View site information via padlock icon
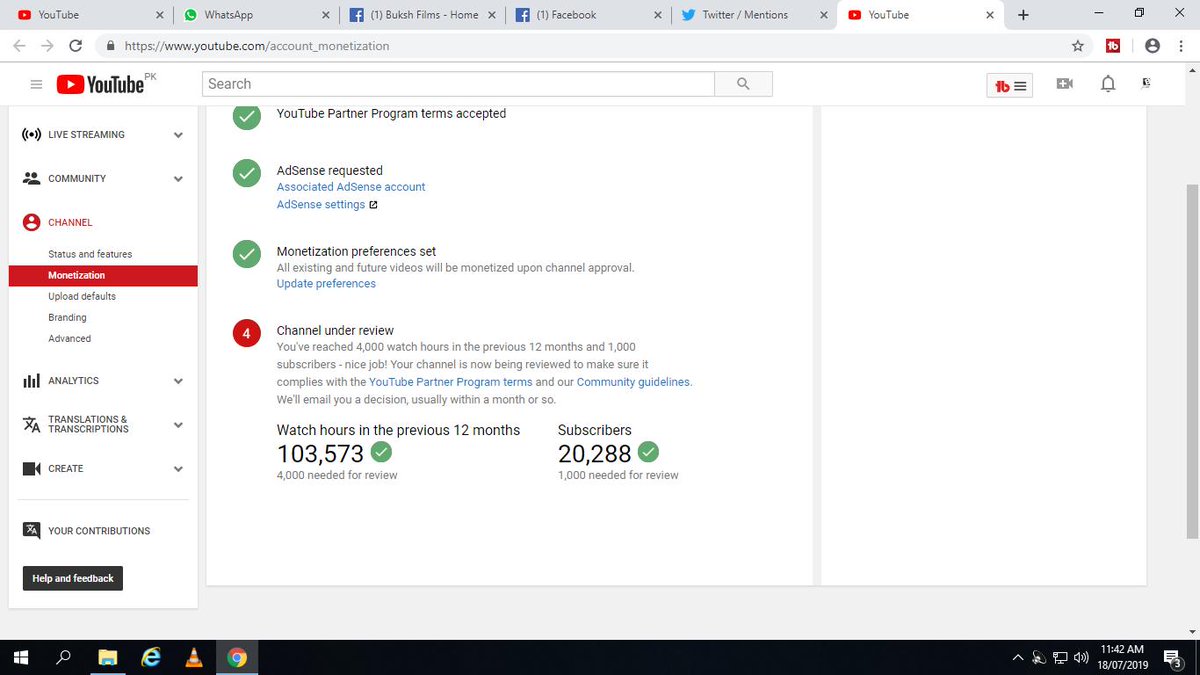1200x675 pixels. pos(110,46)
